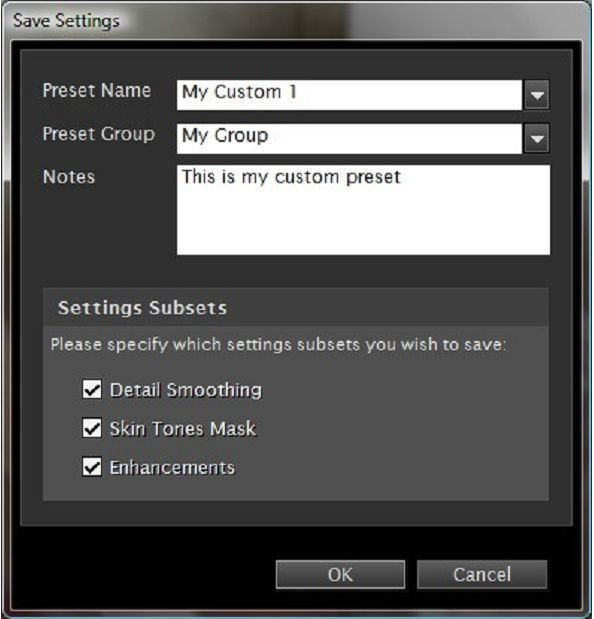Click the Preset Group label

[x=99, y=134]
